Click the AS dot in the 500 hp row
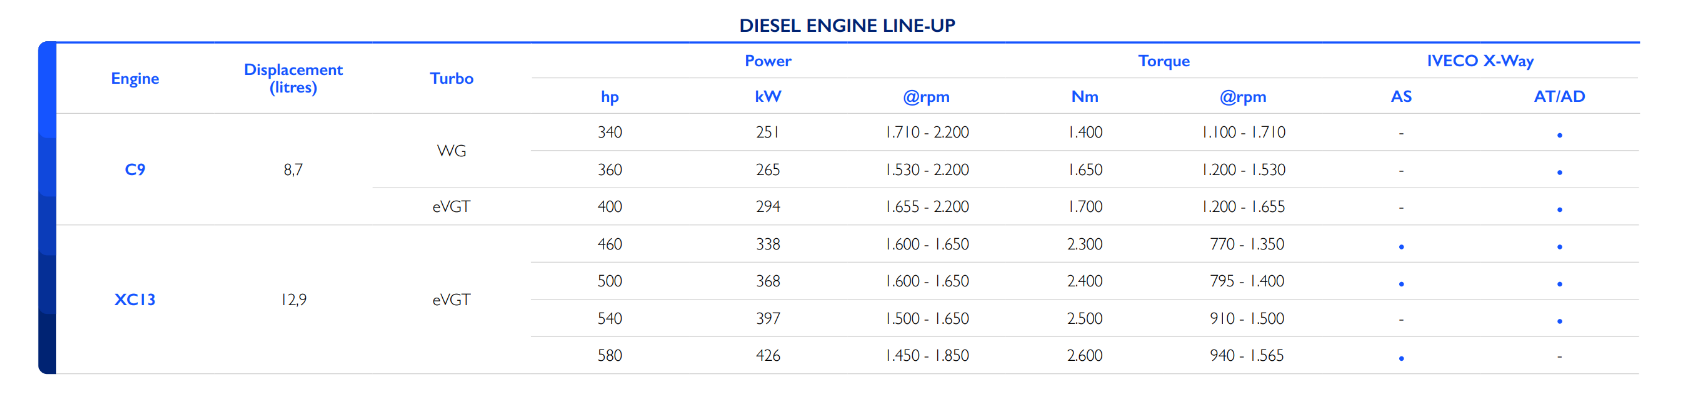 [x=1401, y=283]
